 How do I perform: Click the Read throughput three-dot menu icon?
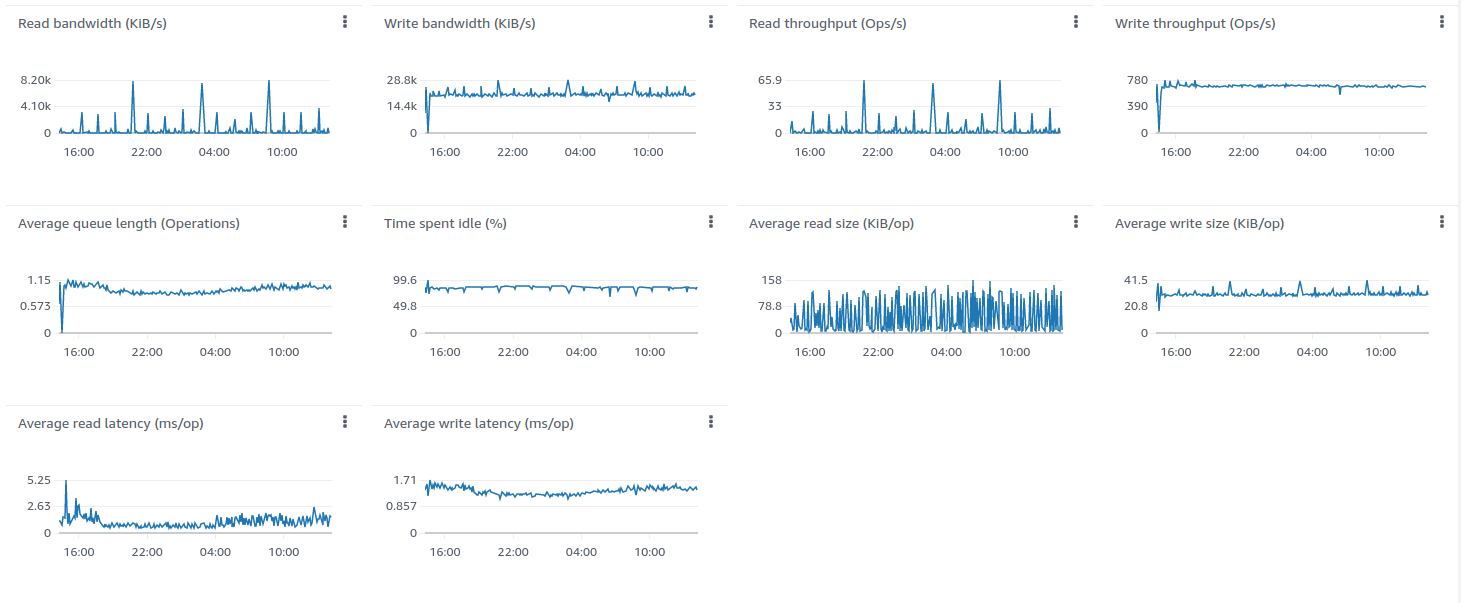pos(1076,22)
